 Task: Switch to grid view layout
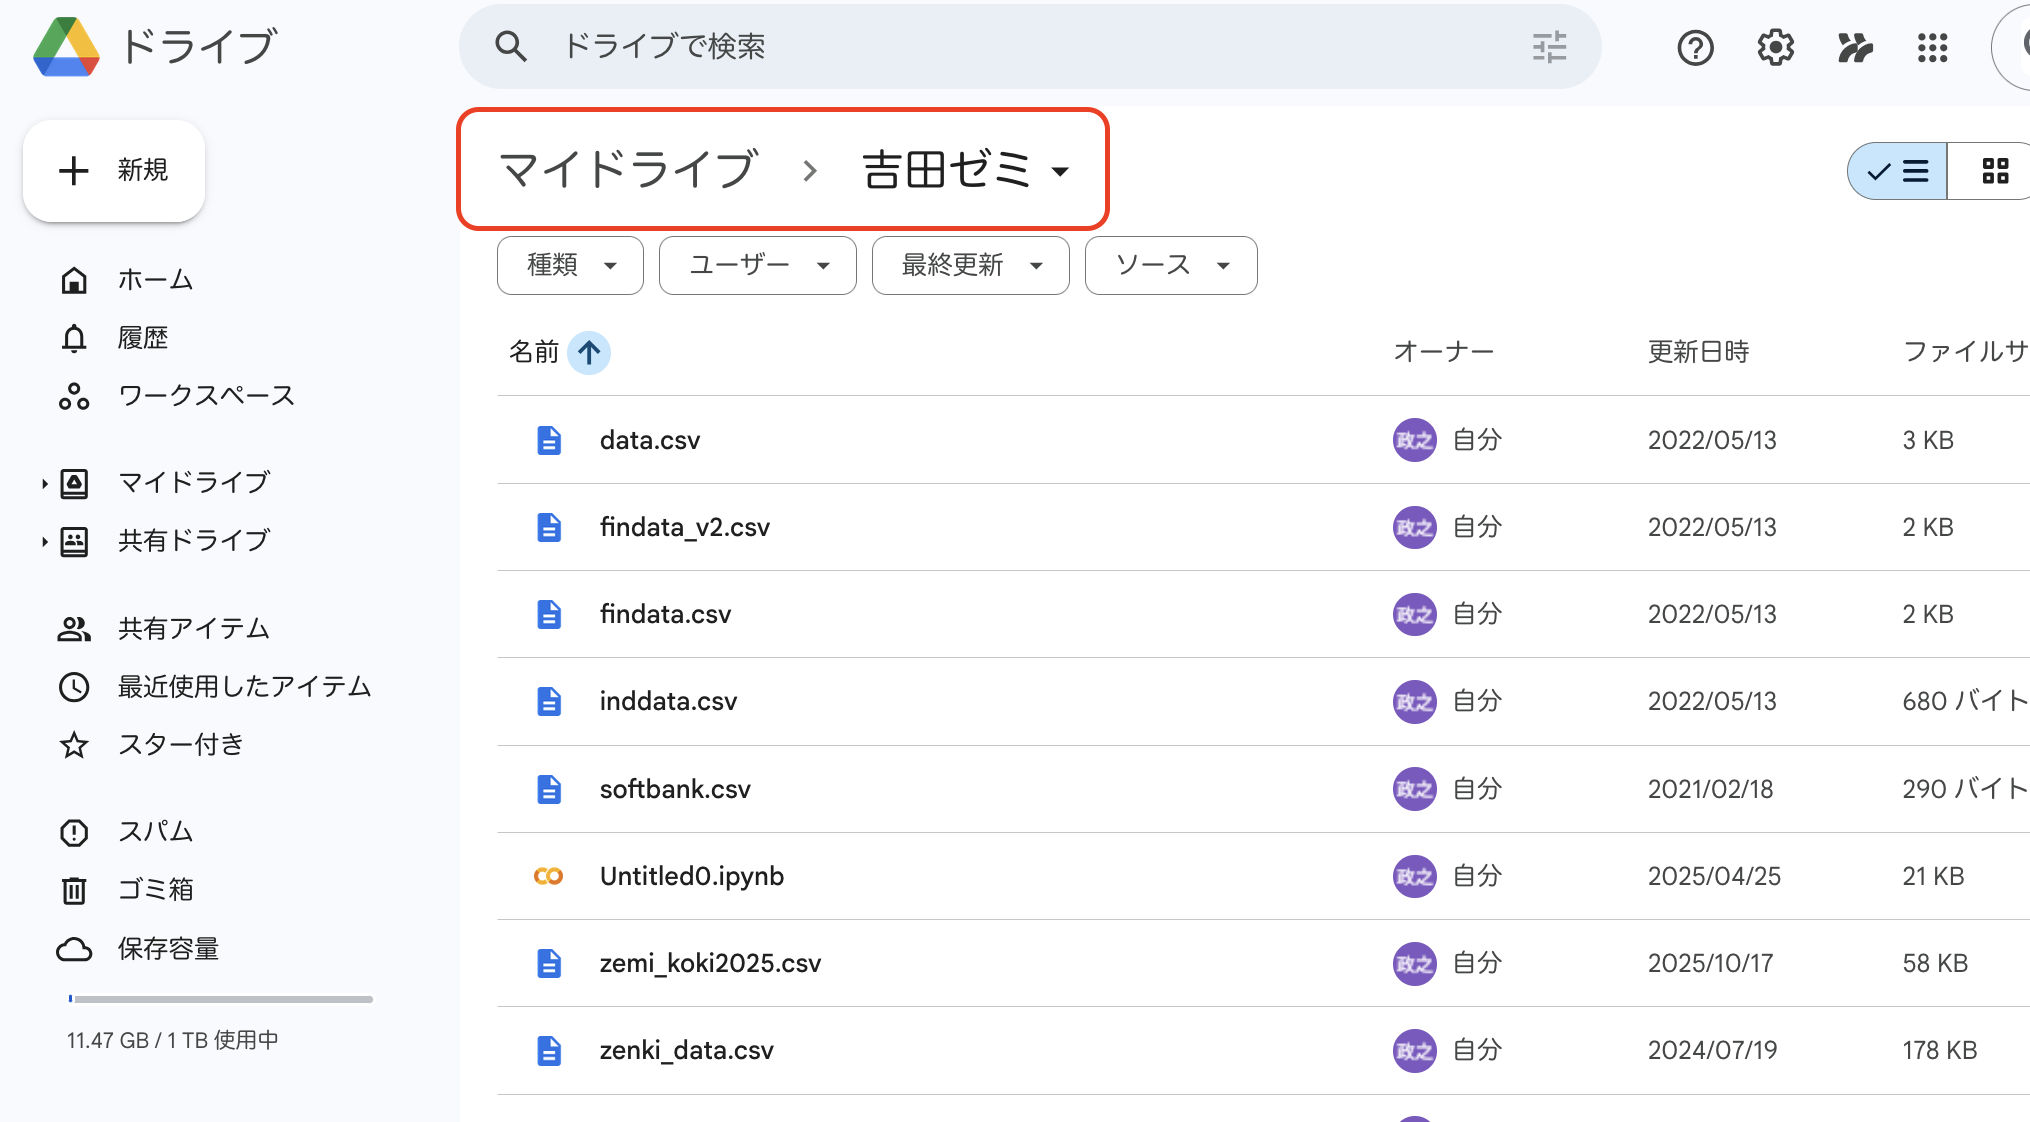[1994, 171]
